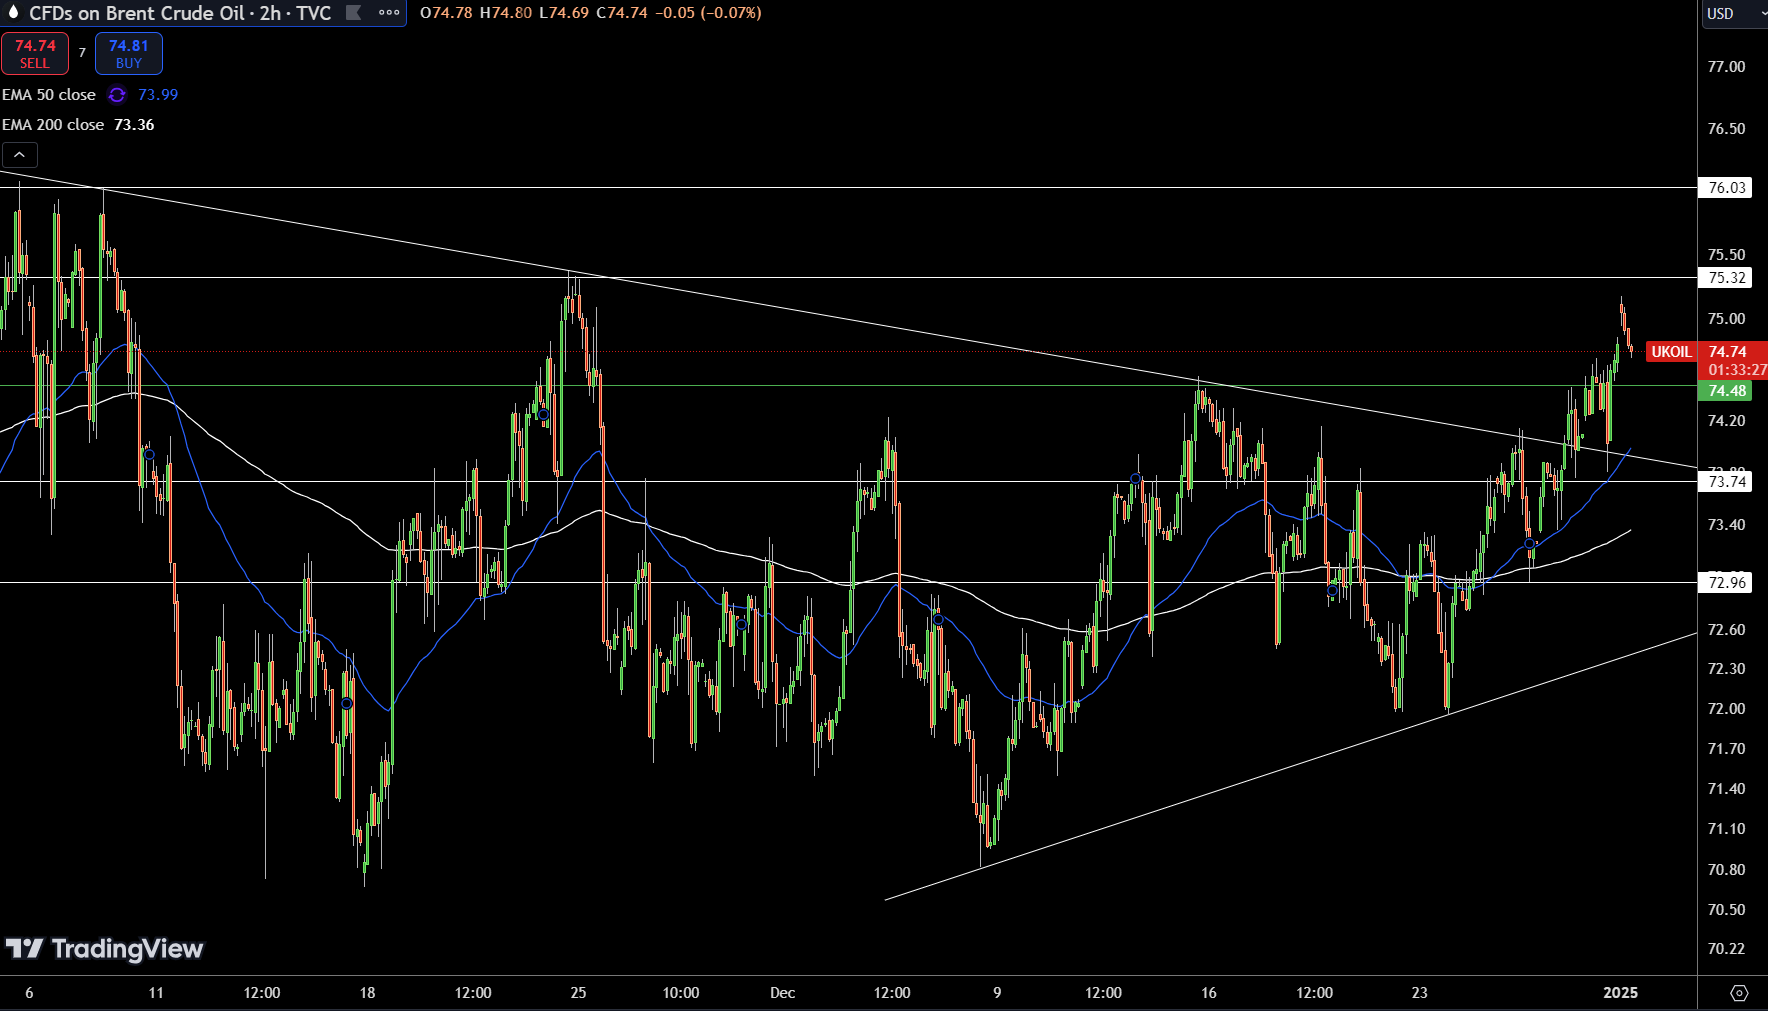Click the 72.00 price axis value
This screenshot has width=1768, height=1011.
1726,709
